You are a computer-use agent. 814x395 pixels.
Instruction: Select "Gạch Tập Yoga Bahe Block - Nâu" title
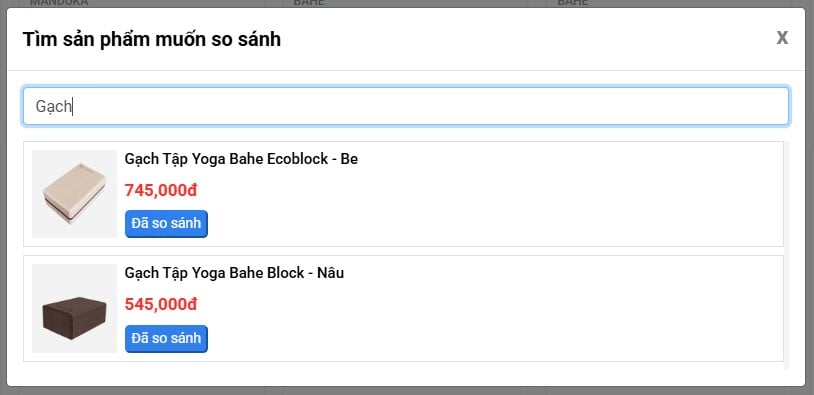click(x=234, y=273)
